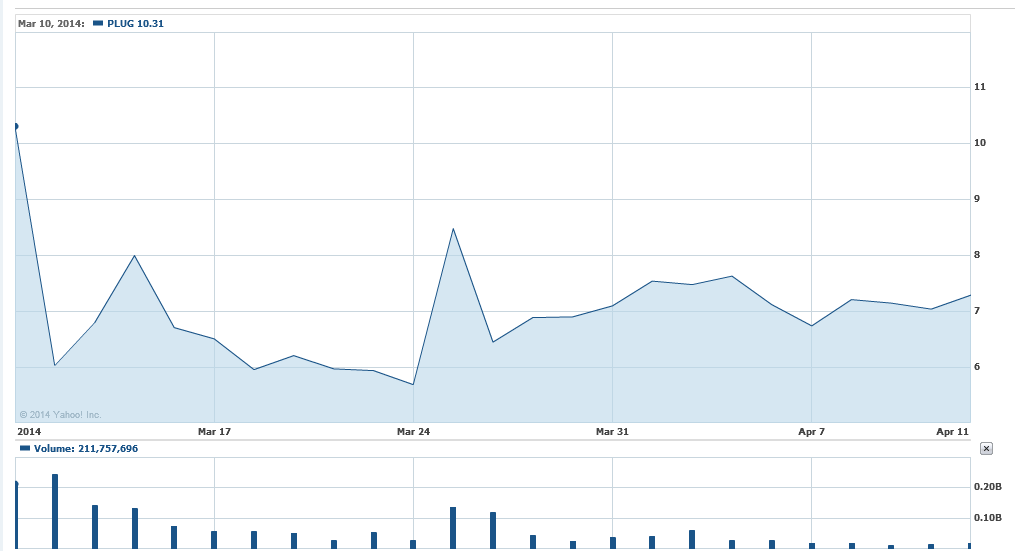
Task: Click the Apr 7 x-axis label
Action: 812,432
